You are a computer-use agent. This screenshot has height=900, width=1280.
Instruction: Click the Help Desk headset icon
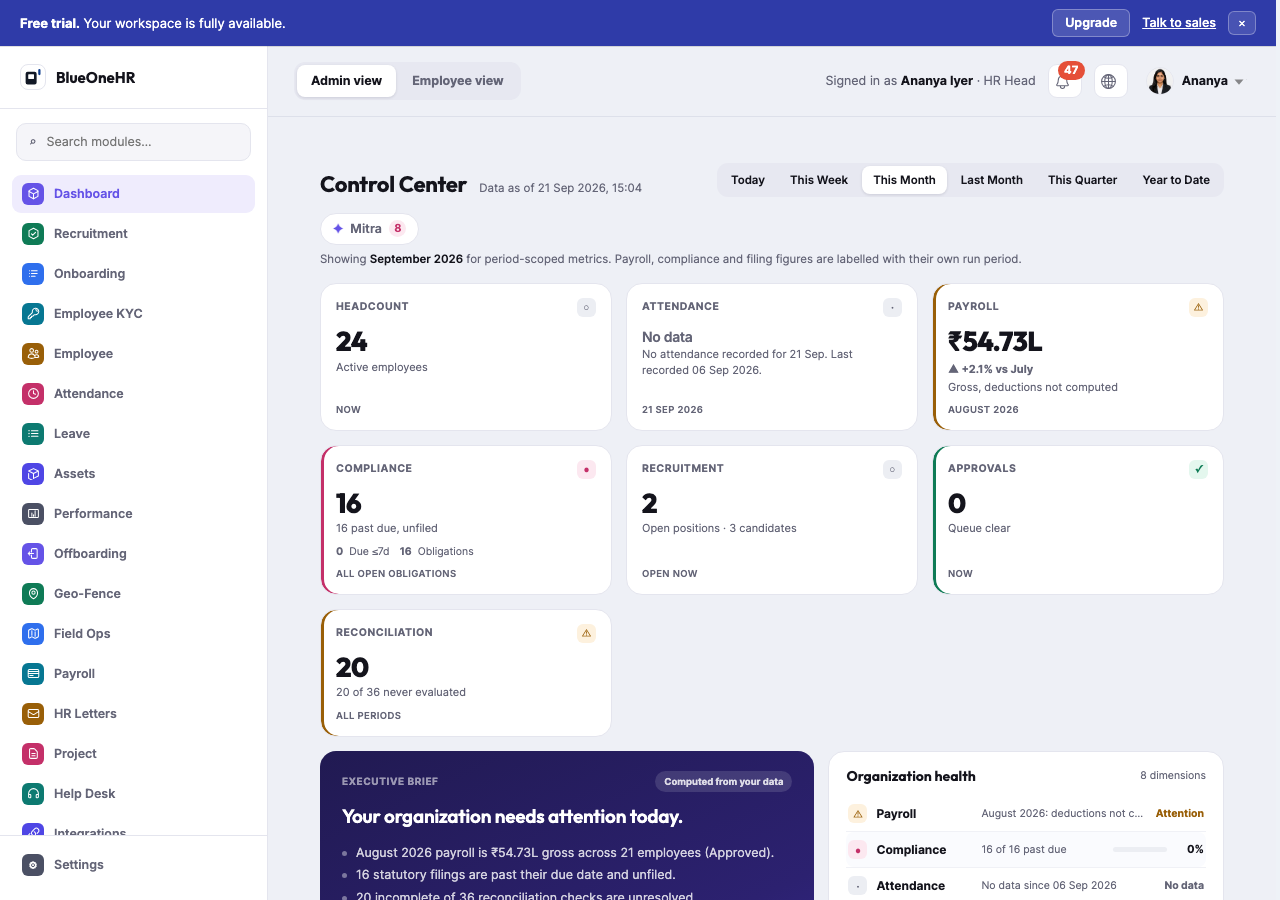pos(33,793)
